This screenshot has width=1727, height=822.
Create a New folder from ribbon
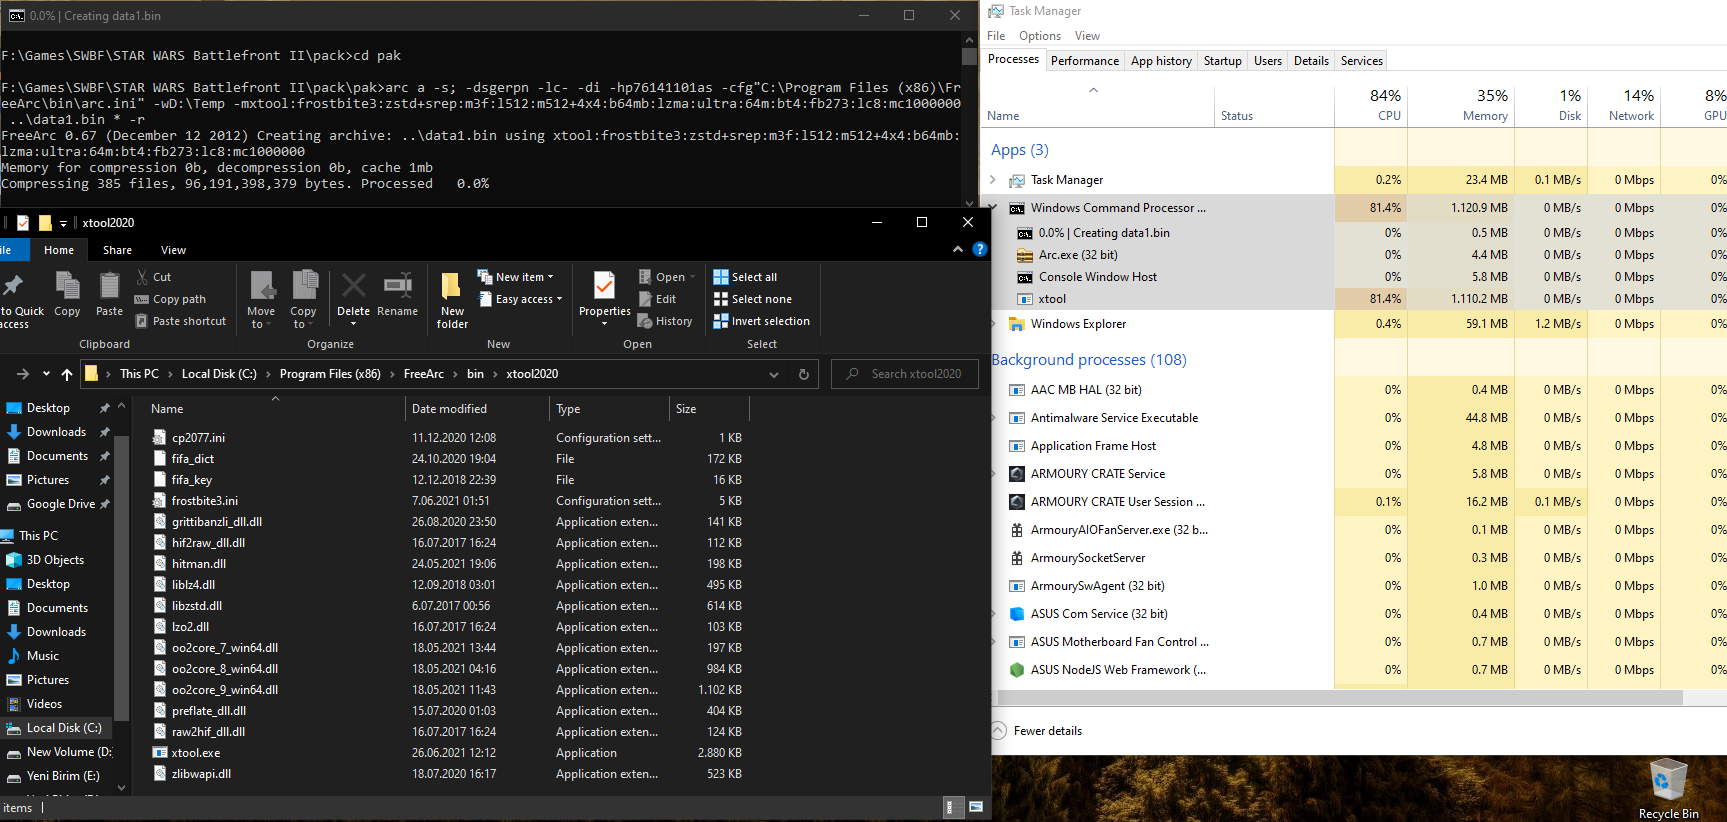(x=452, y=300)
